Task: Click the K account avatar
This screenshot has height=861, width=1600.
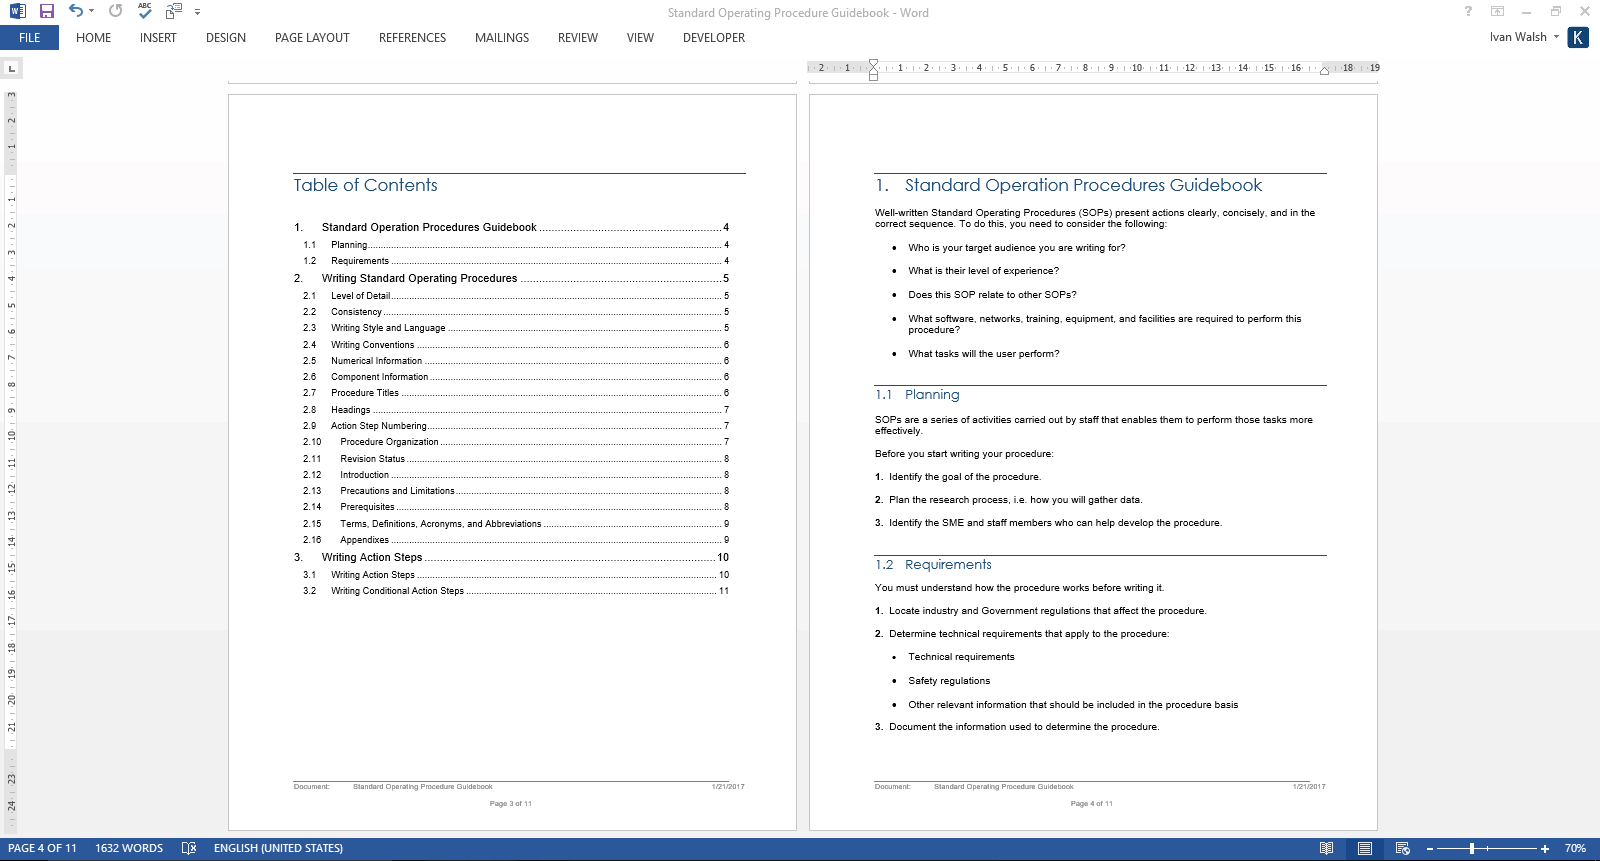Action: (x=1578, y=38)
